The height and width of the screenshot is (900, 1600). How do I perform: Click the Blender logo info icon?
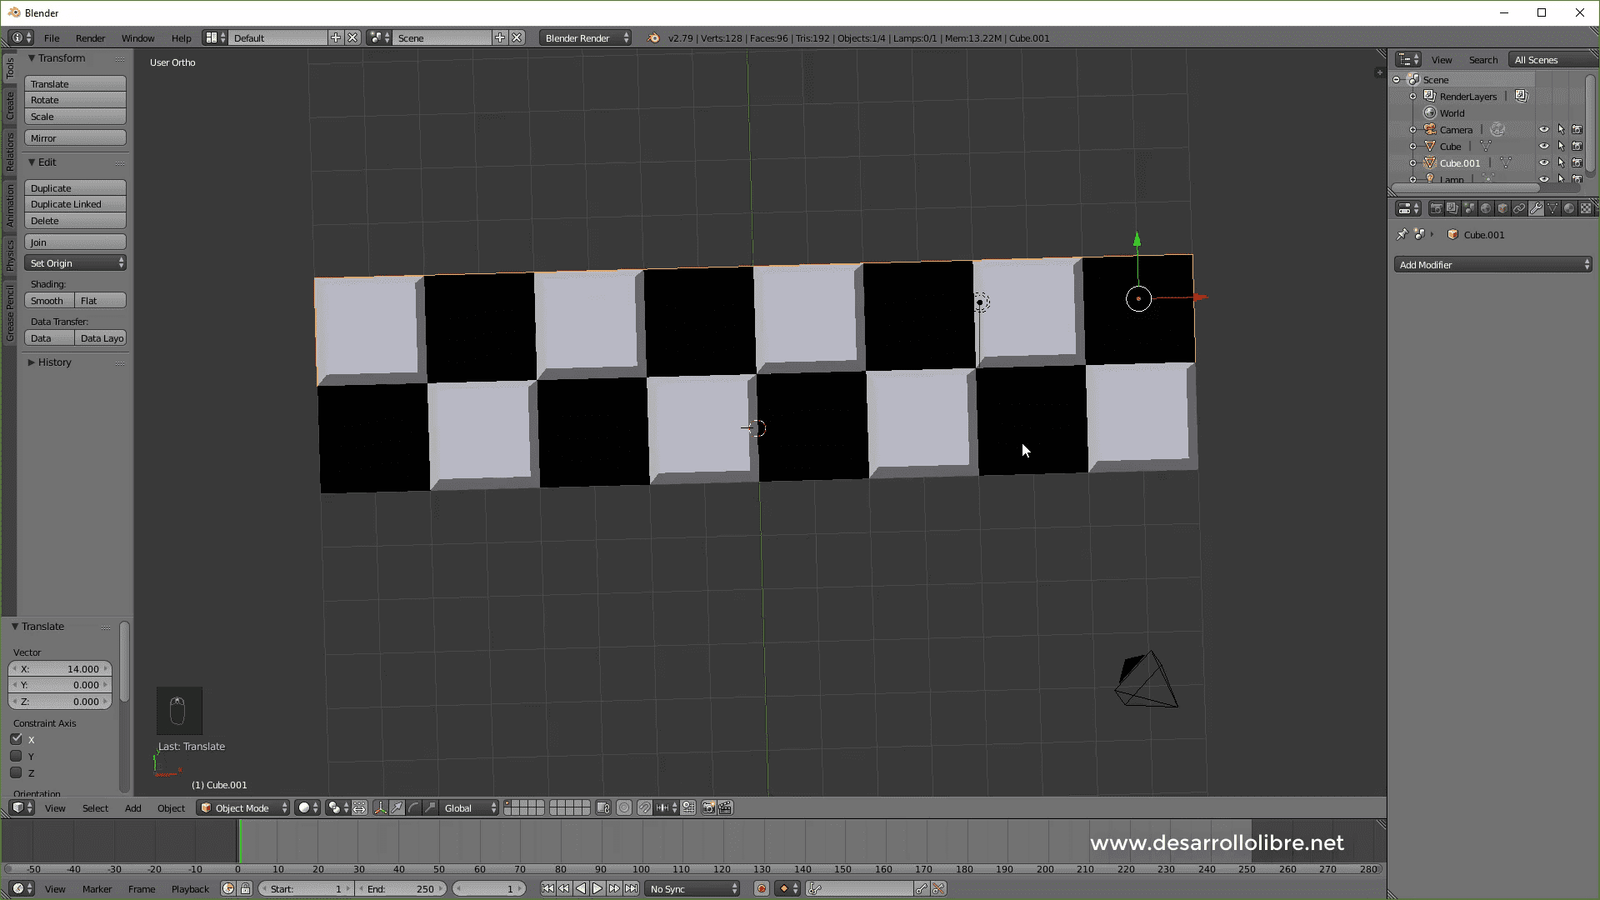tap(654, 38)
